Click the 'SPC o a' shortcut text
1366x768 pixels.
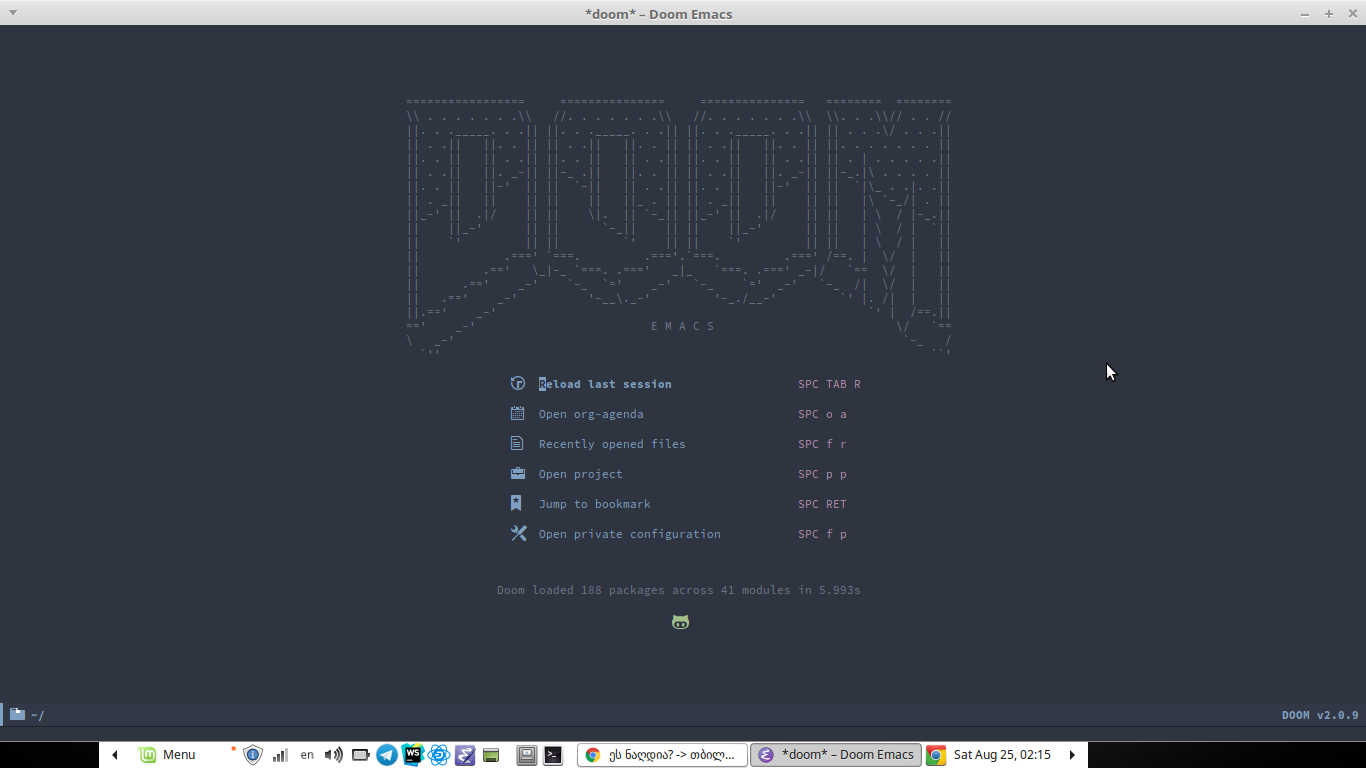pos(822,414)
